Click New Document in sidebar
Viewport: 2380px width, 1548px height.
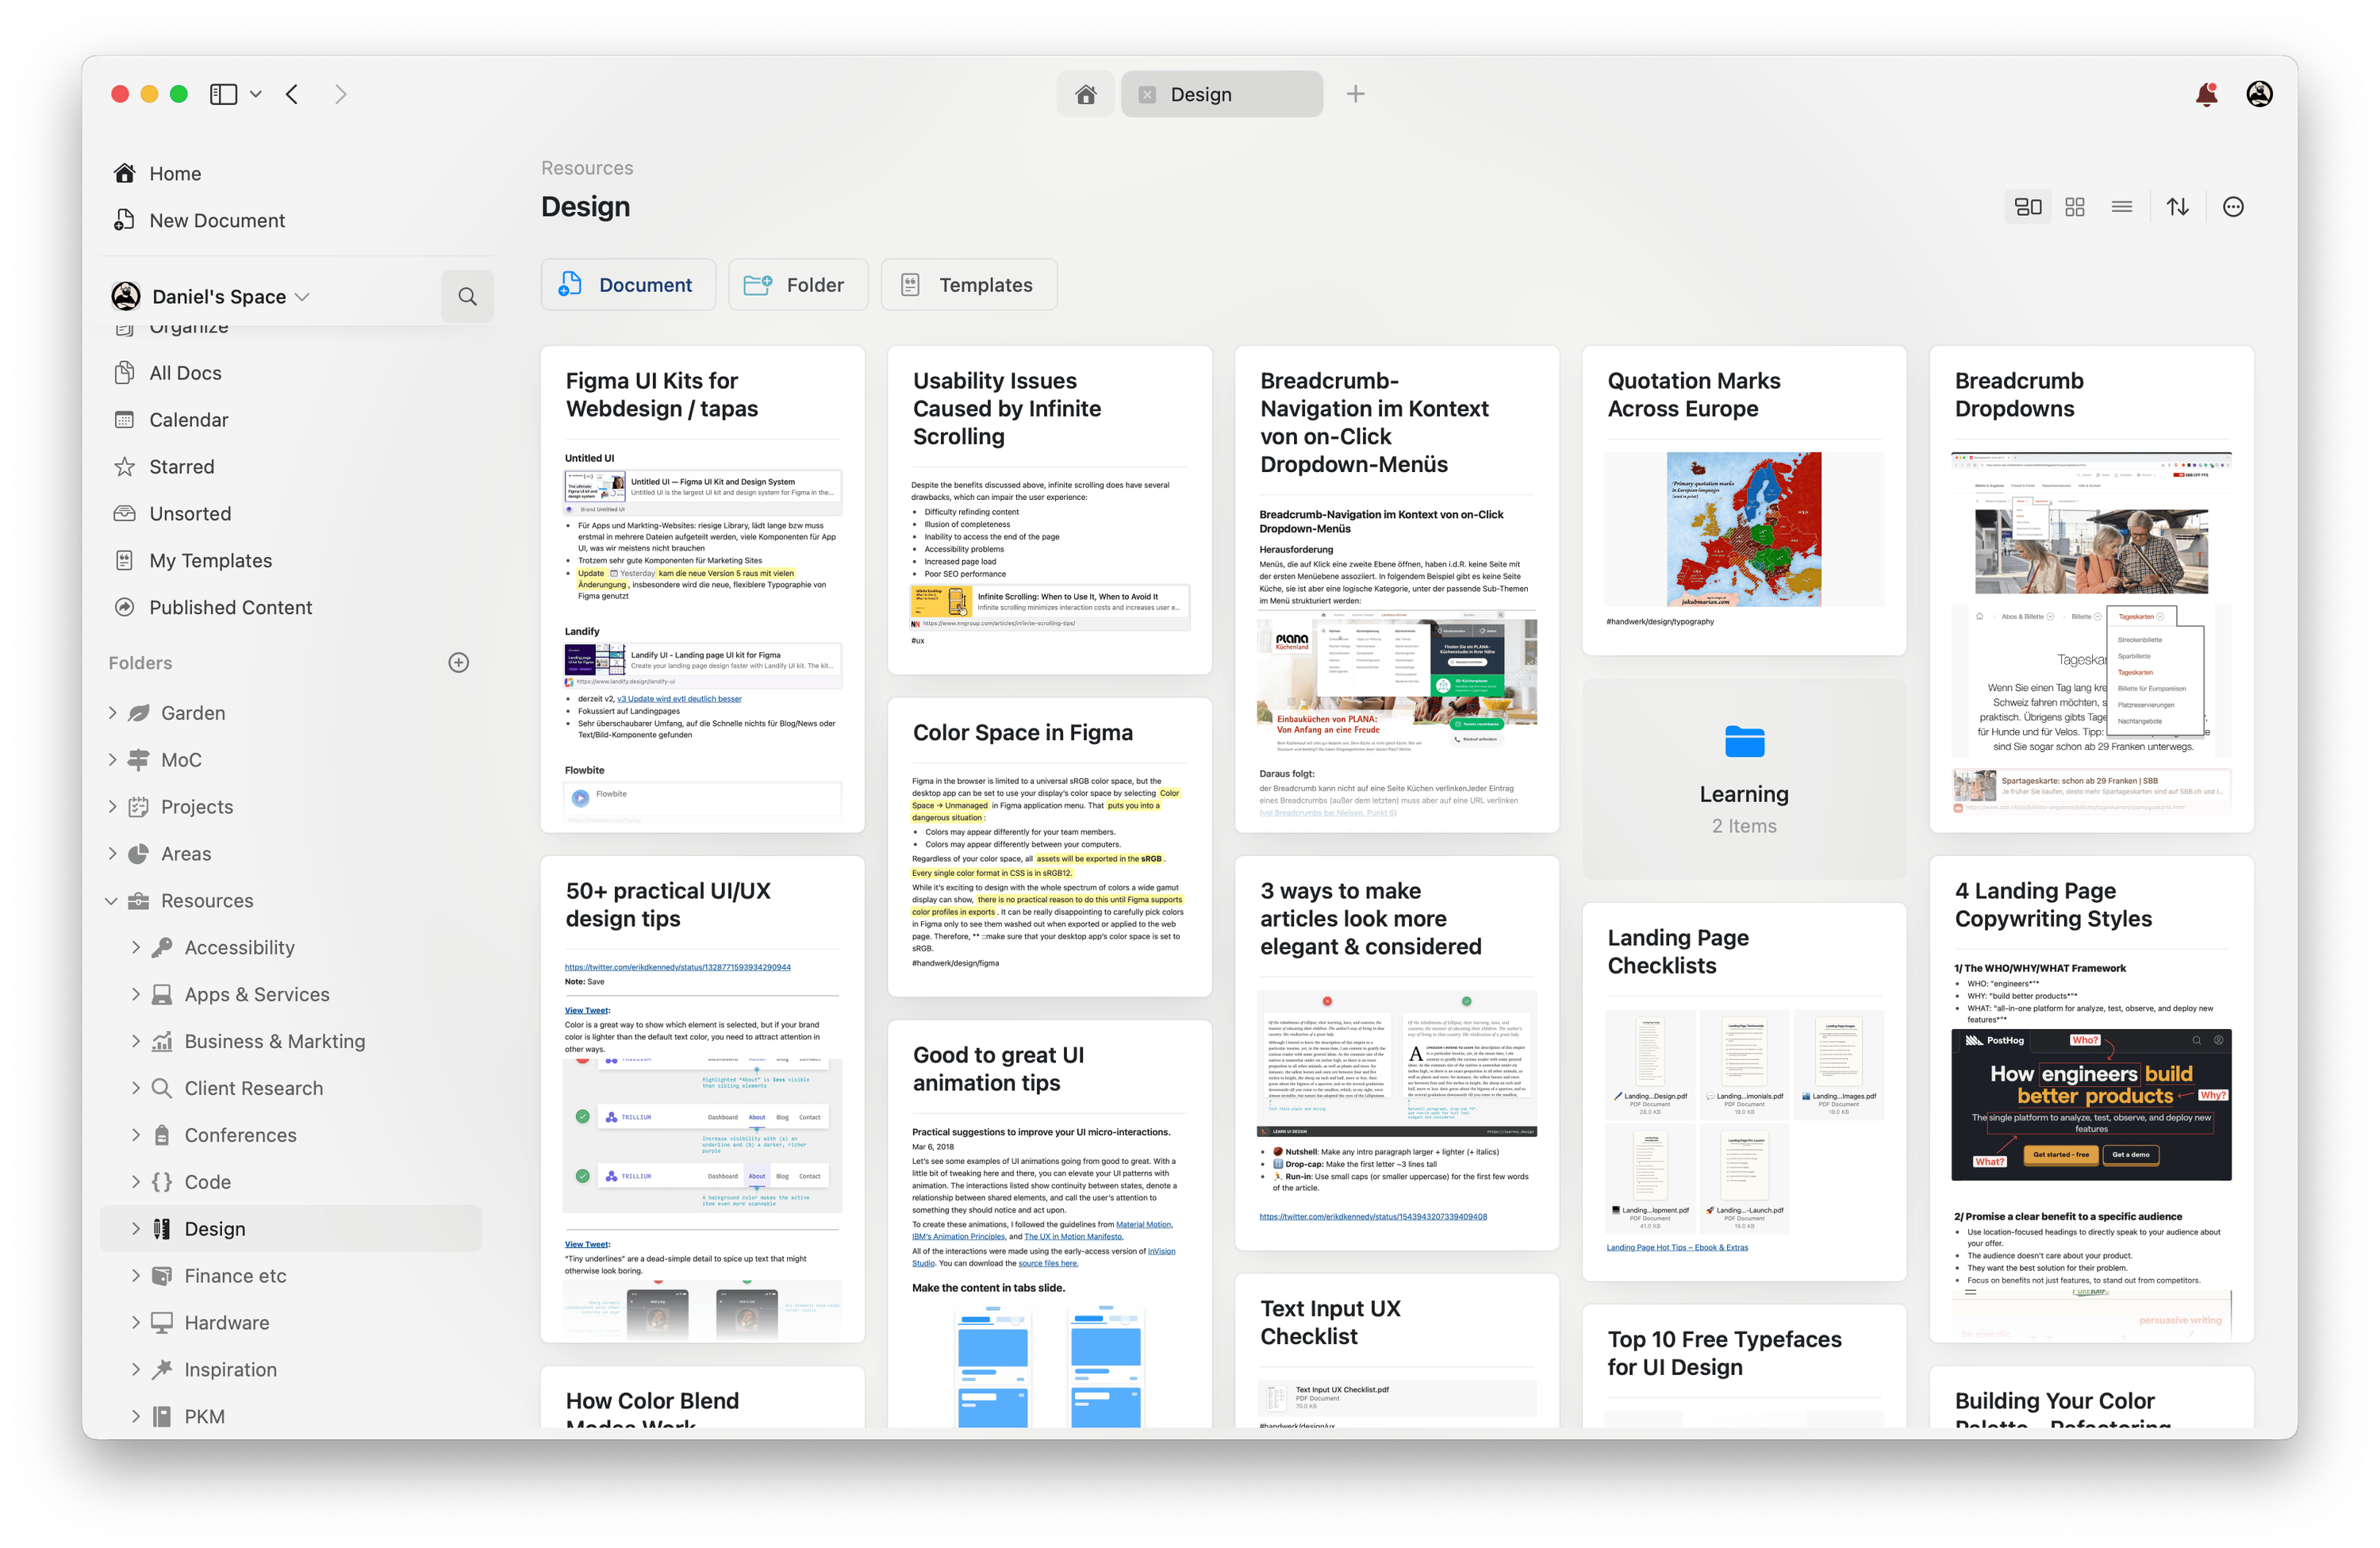pyautogui.click(x=217, y=219)
